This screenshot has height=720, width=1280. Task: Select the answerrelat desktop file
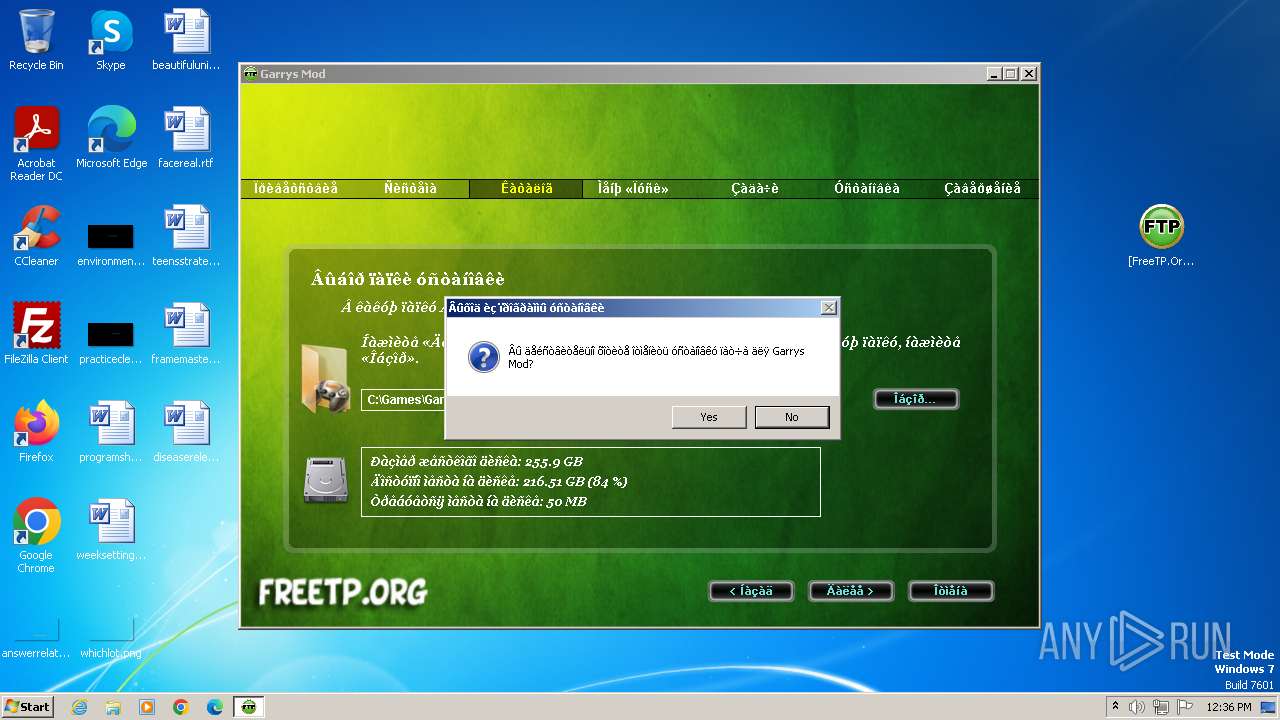point(36,638)
